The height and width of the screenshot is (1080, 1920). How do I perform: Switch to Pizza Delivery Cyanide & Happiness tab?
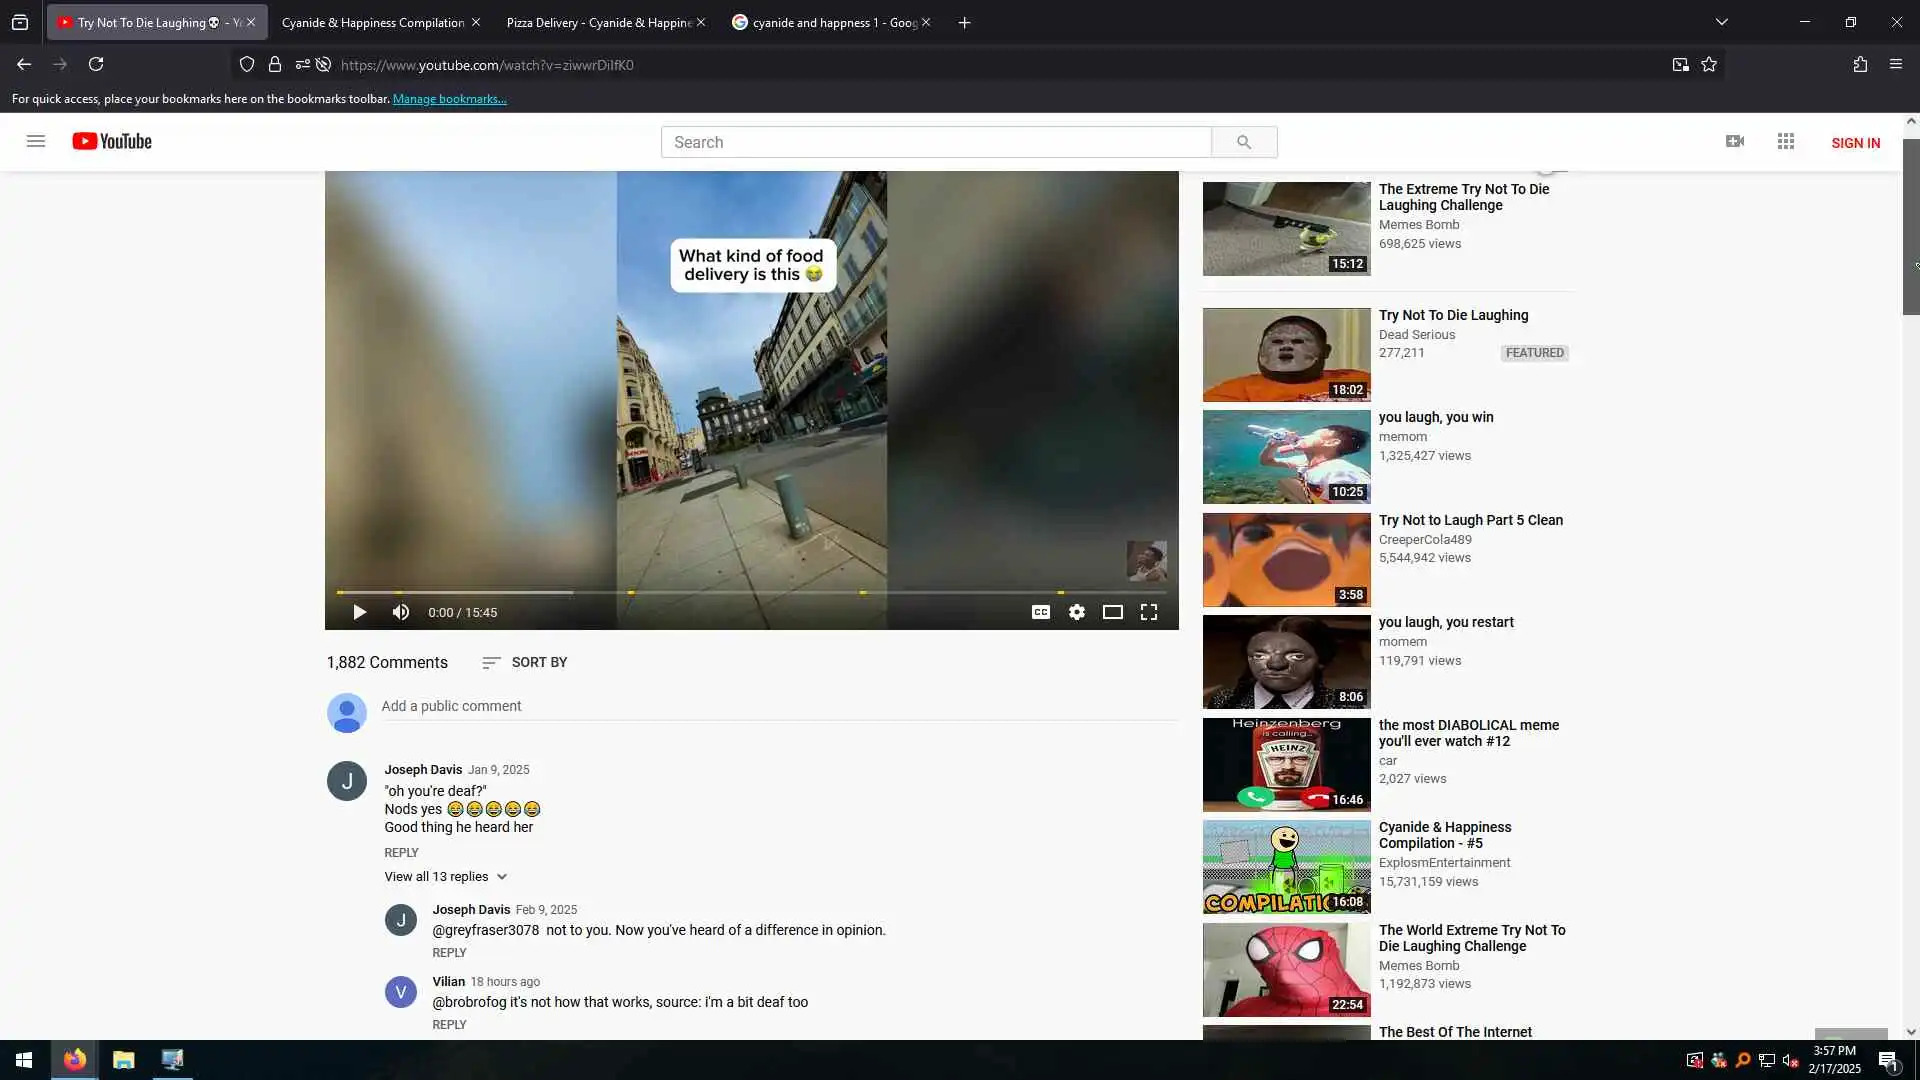(x=598, y=22)
